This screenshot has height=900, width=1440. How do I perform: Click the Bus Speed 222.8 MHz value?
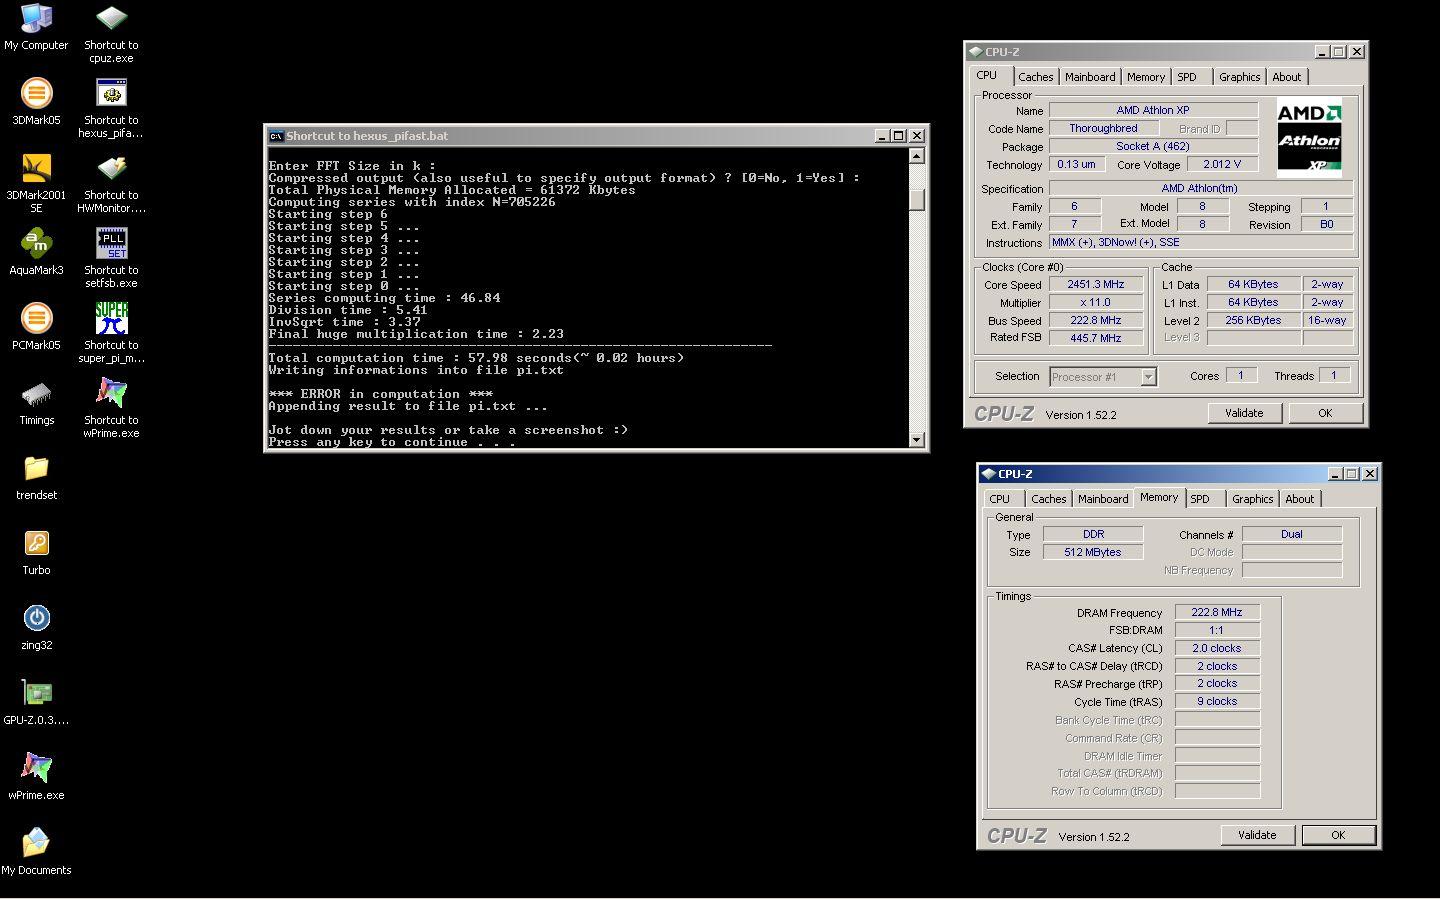pyautogui.click(x=1096, y=321)
